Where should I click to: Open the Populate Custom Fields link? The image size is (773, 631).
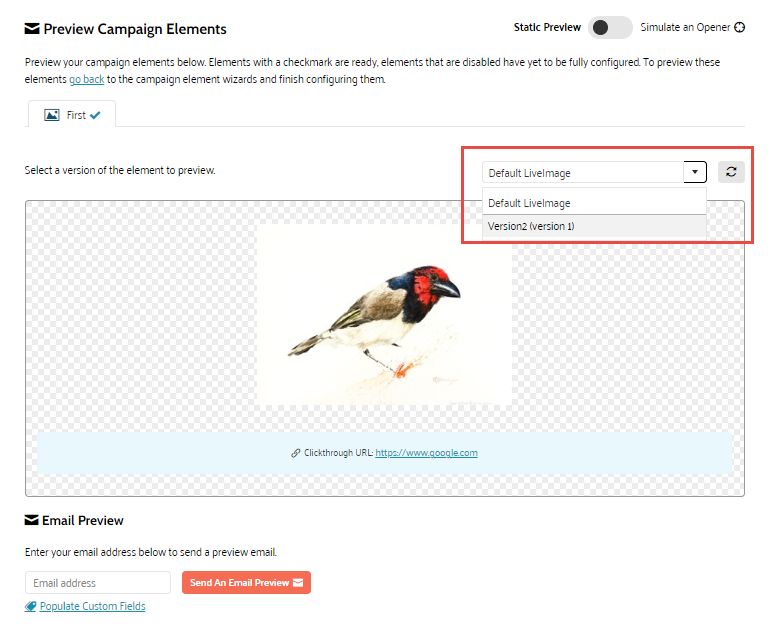coord(92,606)
